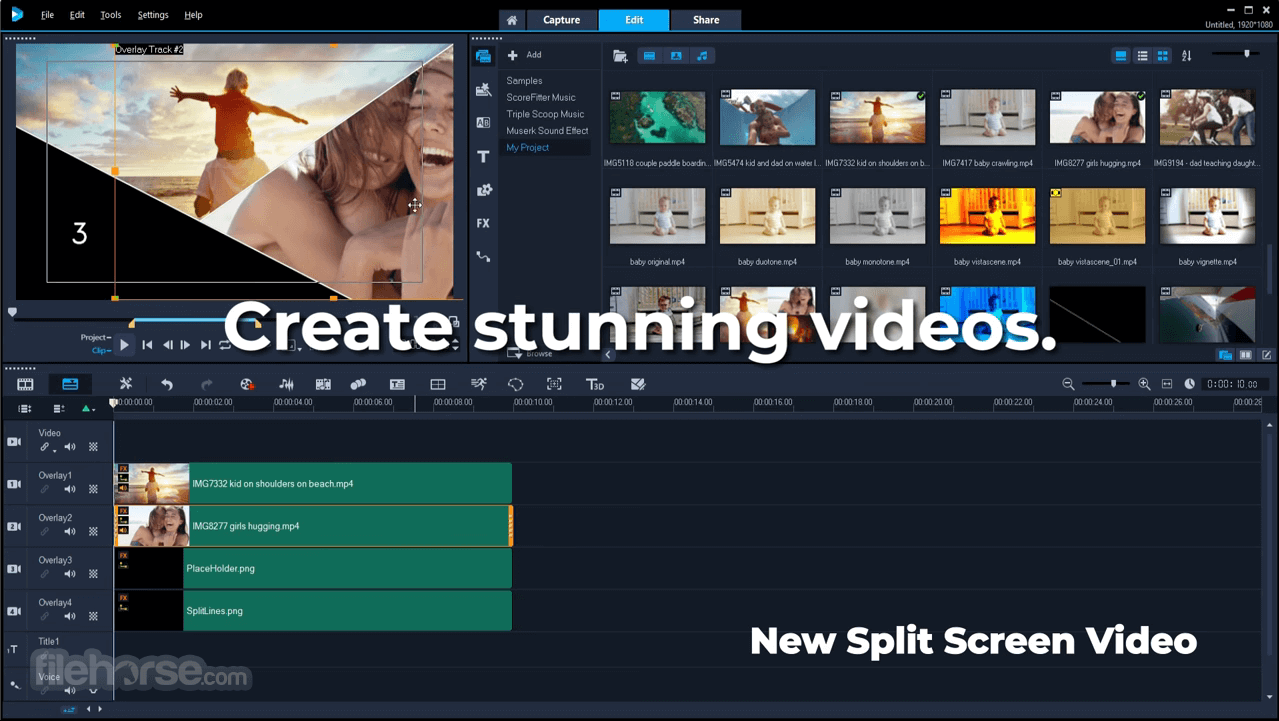This screenshot has height=721, width=1279.
Task: Zoom in the timeline
Action: [x=1144, y=384]
